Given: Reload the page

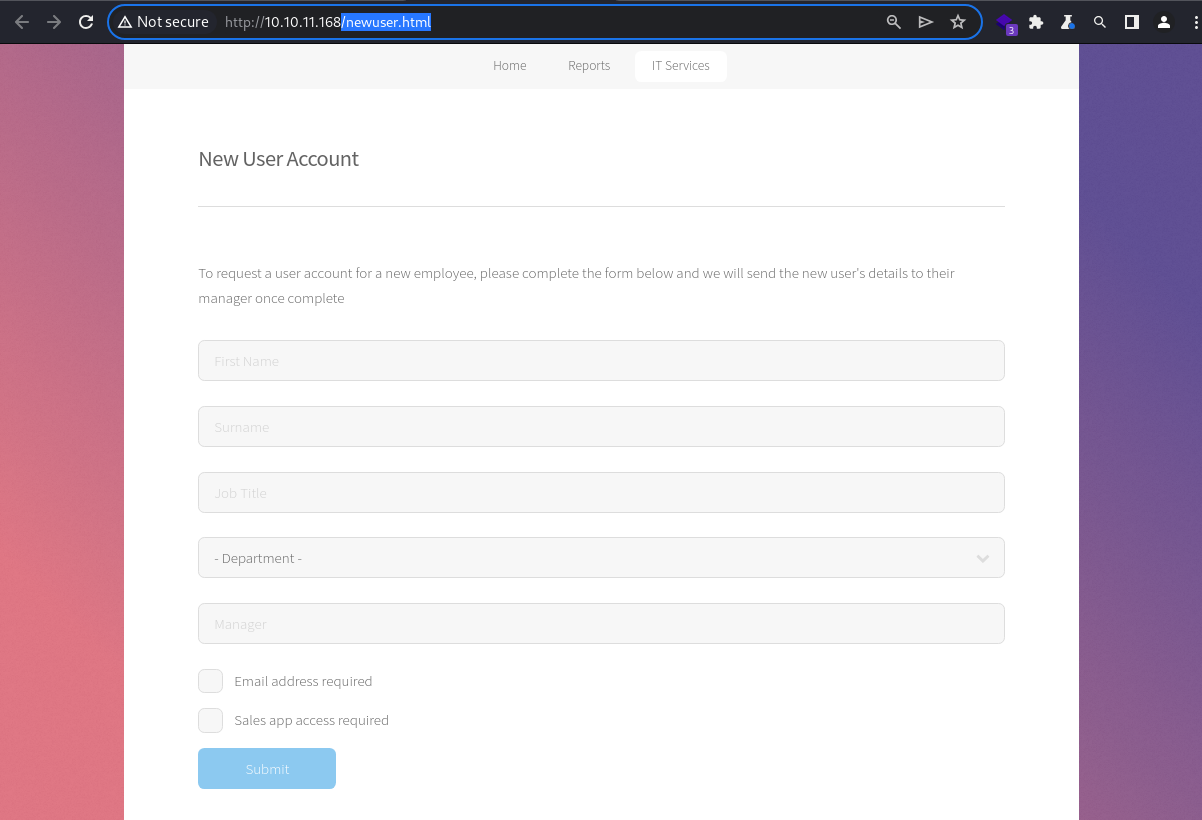Looking at the screenshot, I should pyautogui.click(x=86, y=22).
